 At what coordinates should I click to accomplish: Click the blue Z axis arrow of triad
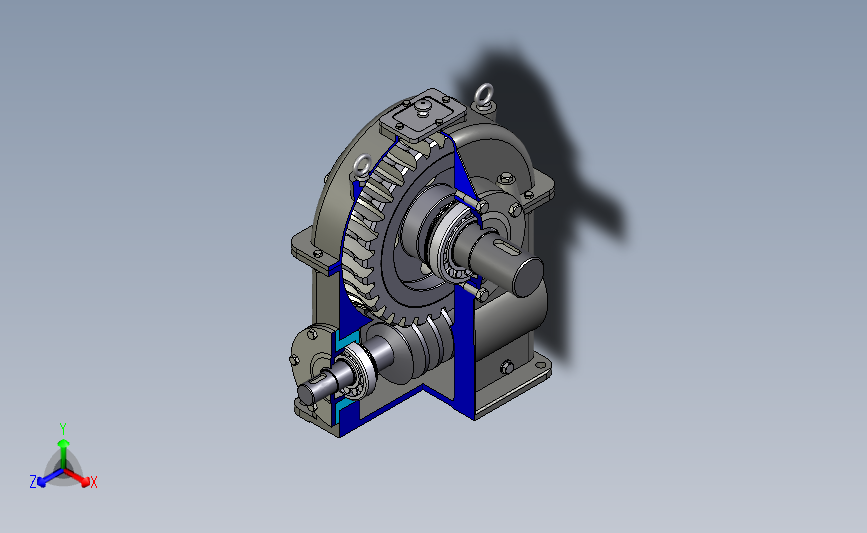coord(49,479)
